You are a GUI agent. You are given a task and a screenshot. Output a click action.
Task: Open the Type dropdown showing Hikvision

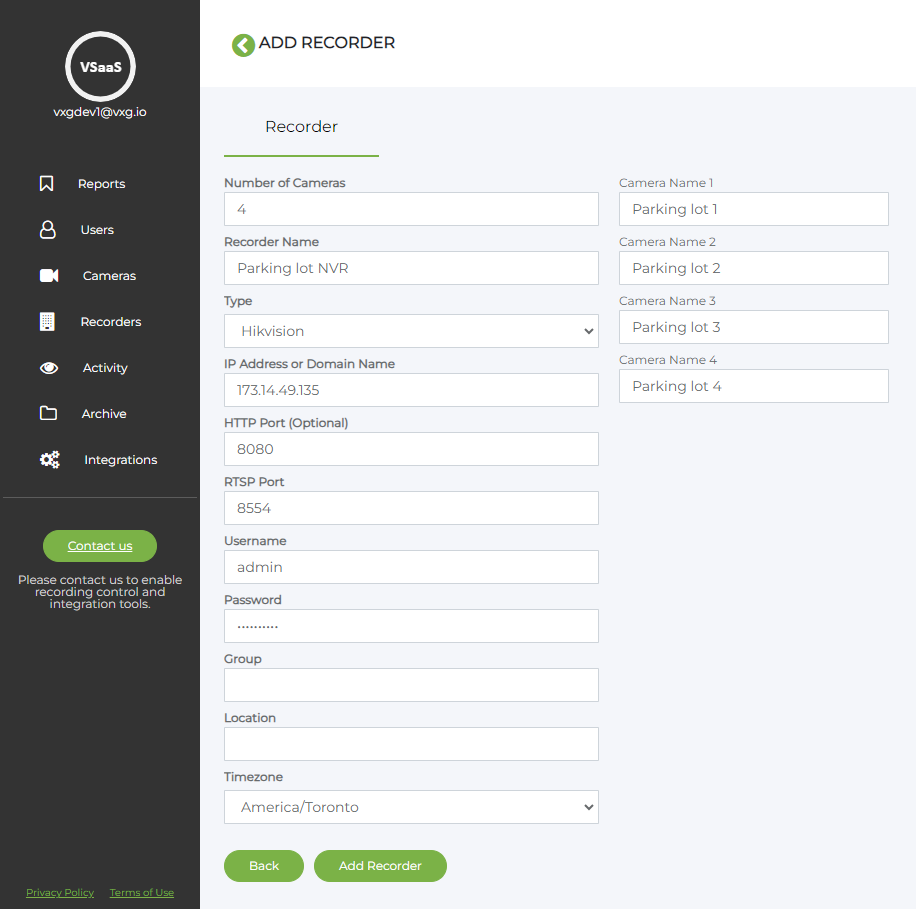tap(411, 331)
